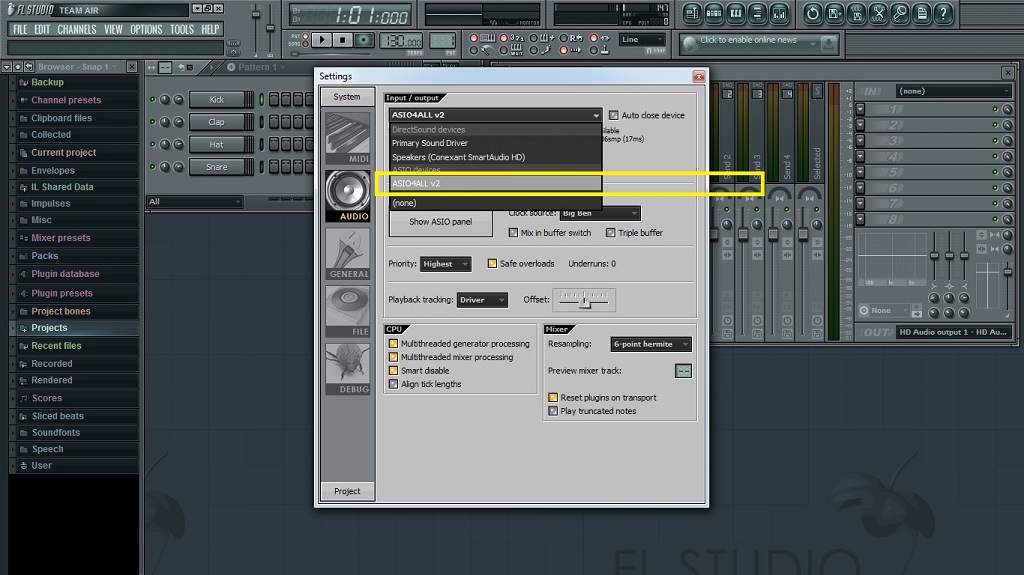The width and height of the screenshot is (1024, 575).
Task: Toggle Play truncated notes checkbox
Action: pos(552,411)
